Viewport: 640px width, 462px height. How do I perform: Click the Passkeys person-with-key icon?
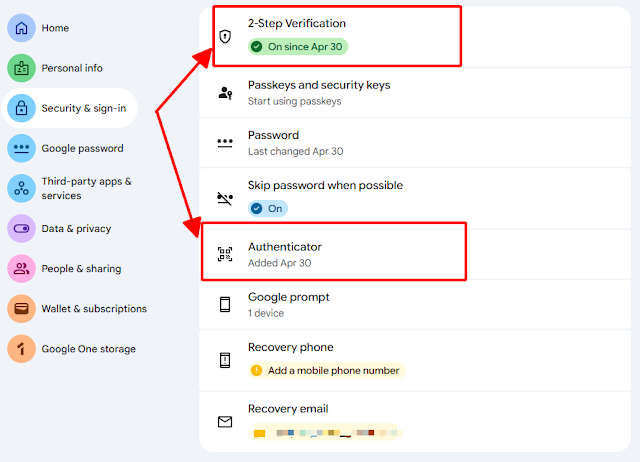click(x=225, y=93)
